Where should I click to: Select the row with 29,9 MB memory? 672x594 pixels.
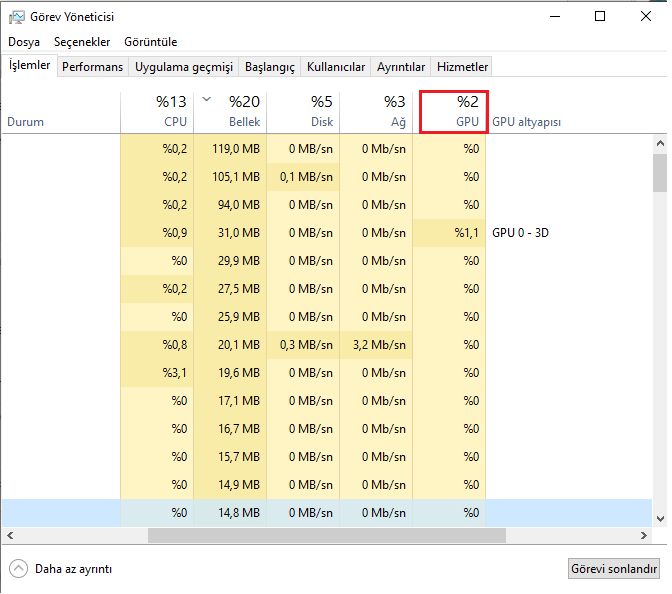point(327,261)
